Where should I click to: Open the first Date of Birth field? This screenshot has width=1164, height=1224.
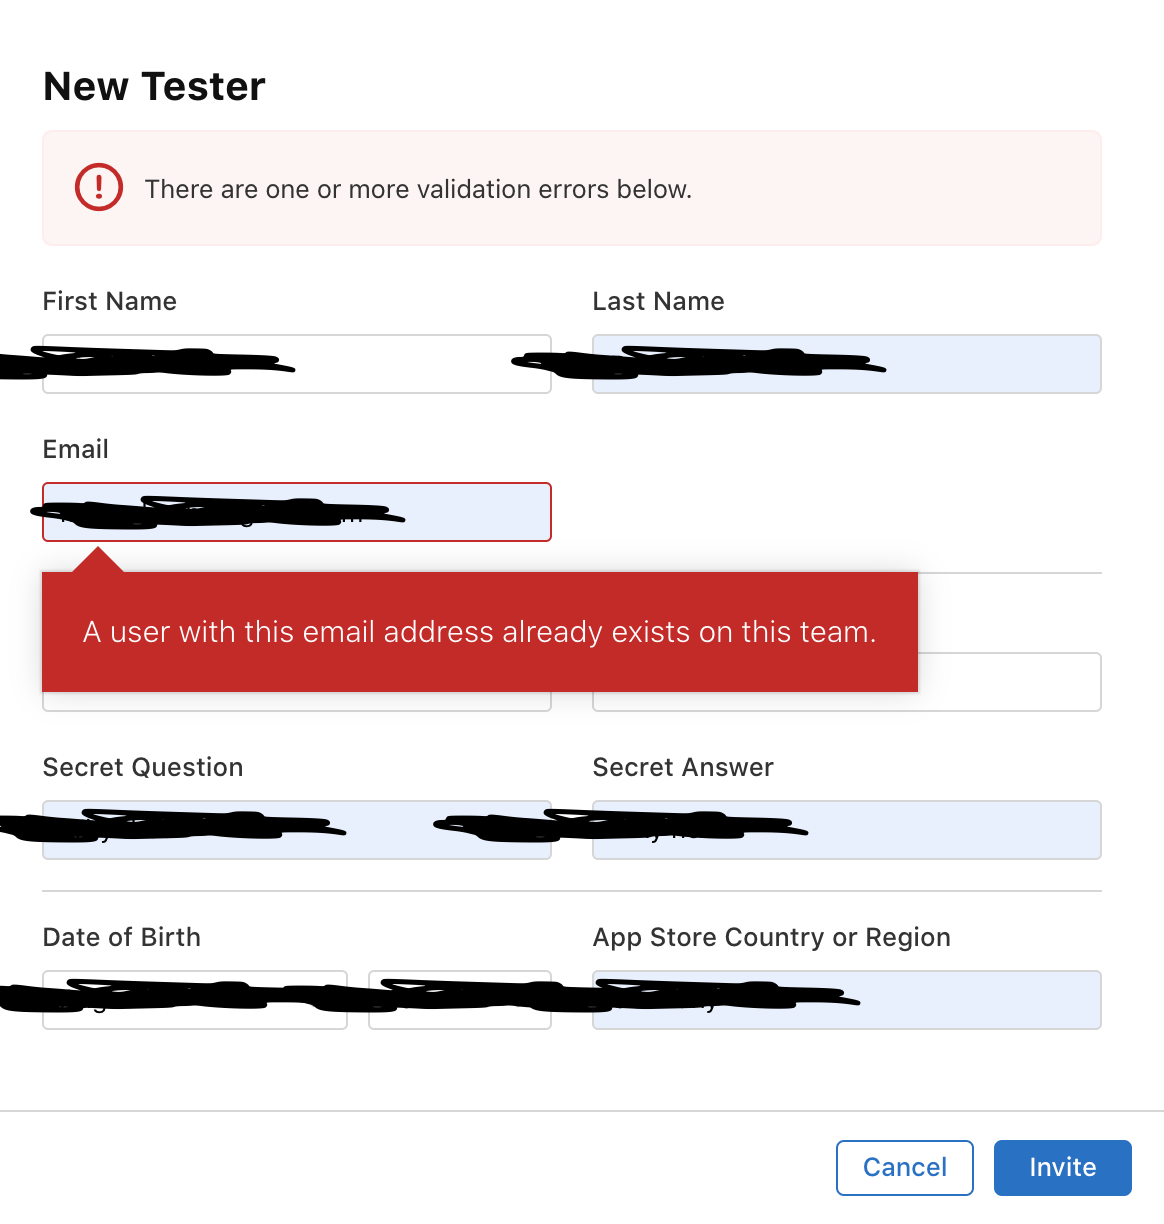click(195, 1000)
